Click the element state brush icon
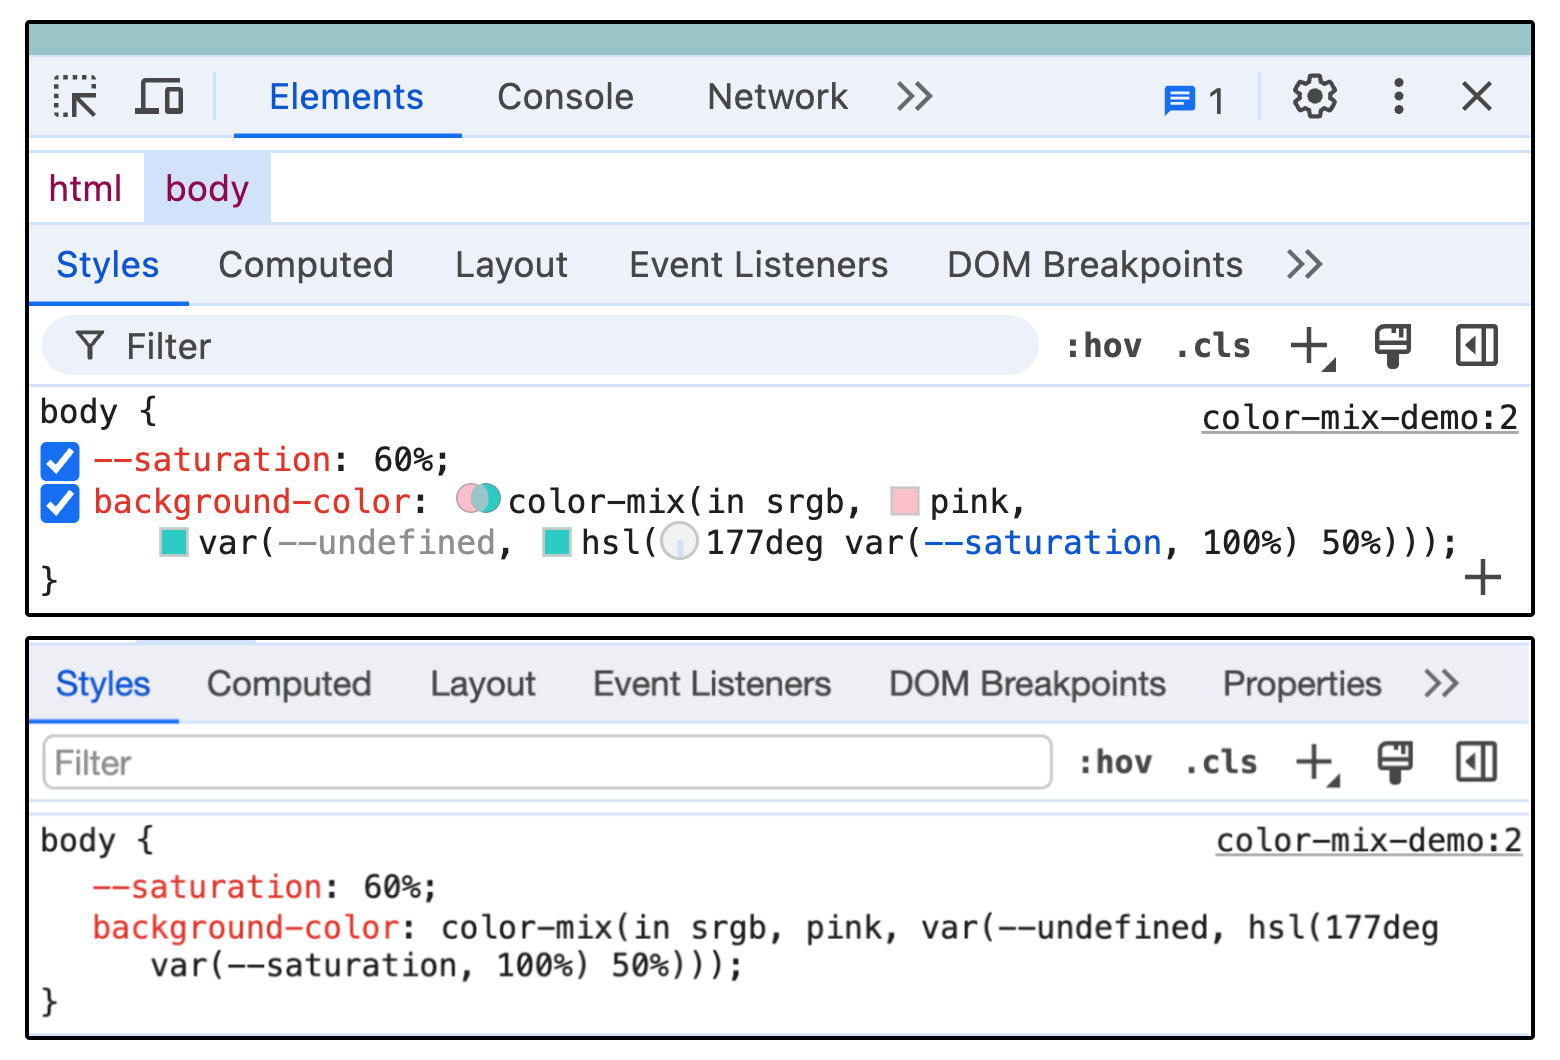Image resolution: width=1560 pixels, height=1060 pixels. 1392,345
